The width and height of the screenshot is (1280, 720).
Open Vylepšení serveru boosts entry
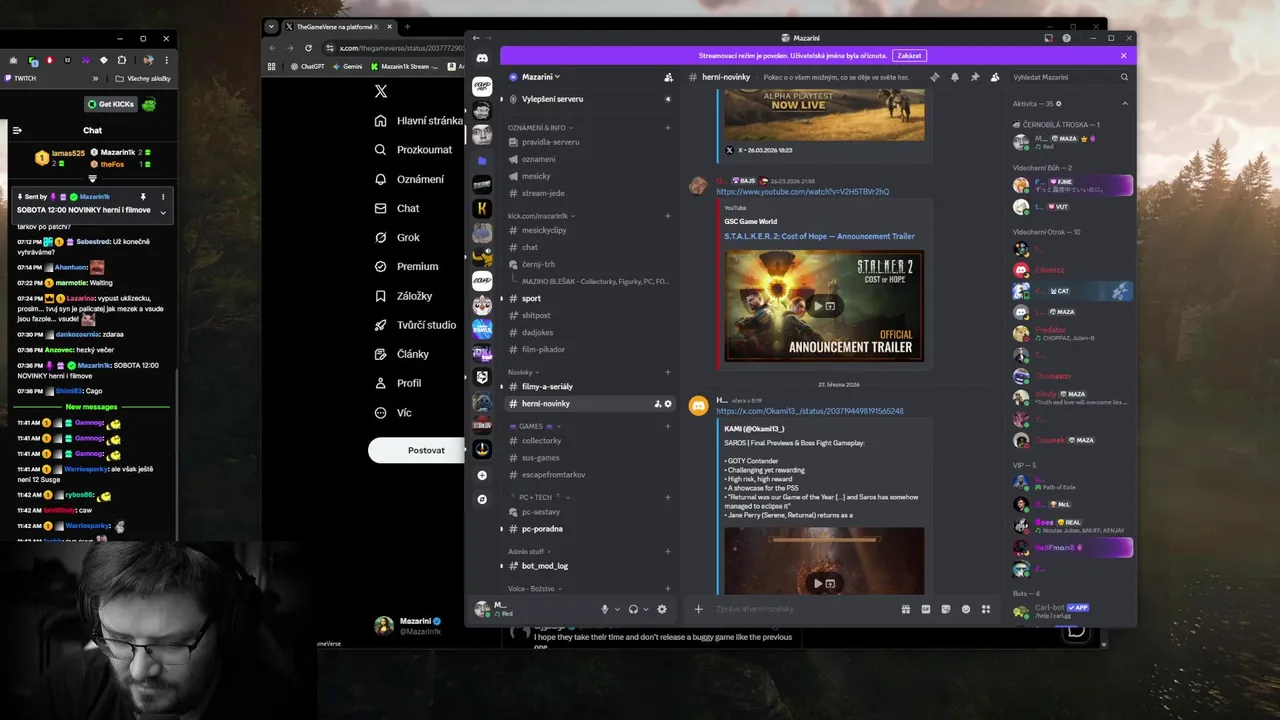(590, 99)
